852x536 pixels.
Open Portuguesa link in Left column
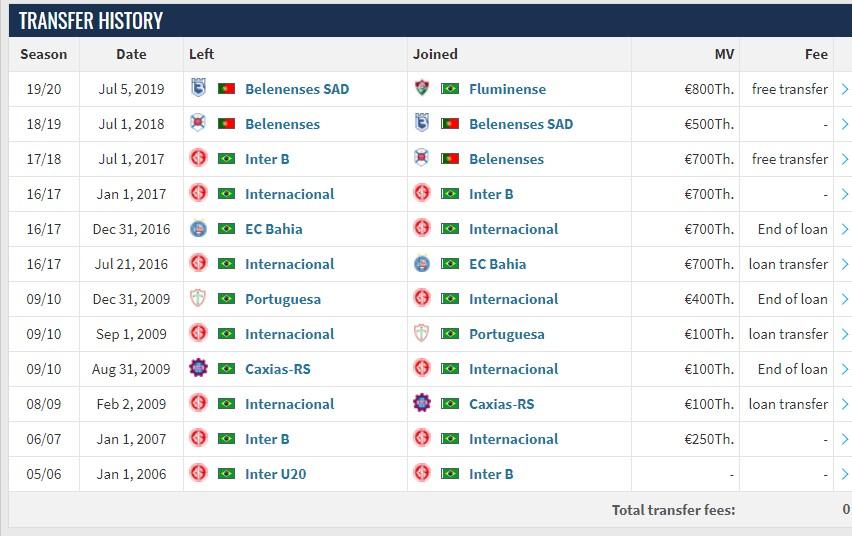[x=283, y=299]
